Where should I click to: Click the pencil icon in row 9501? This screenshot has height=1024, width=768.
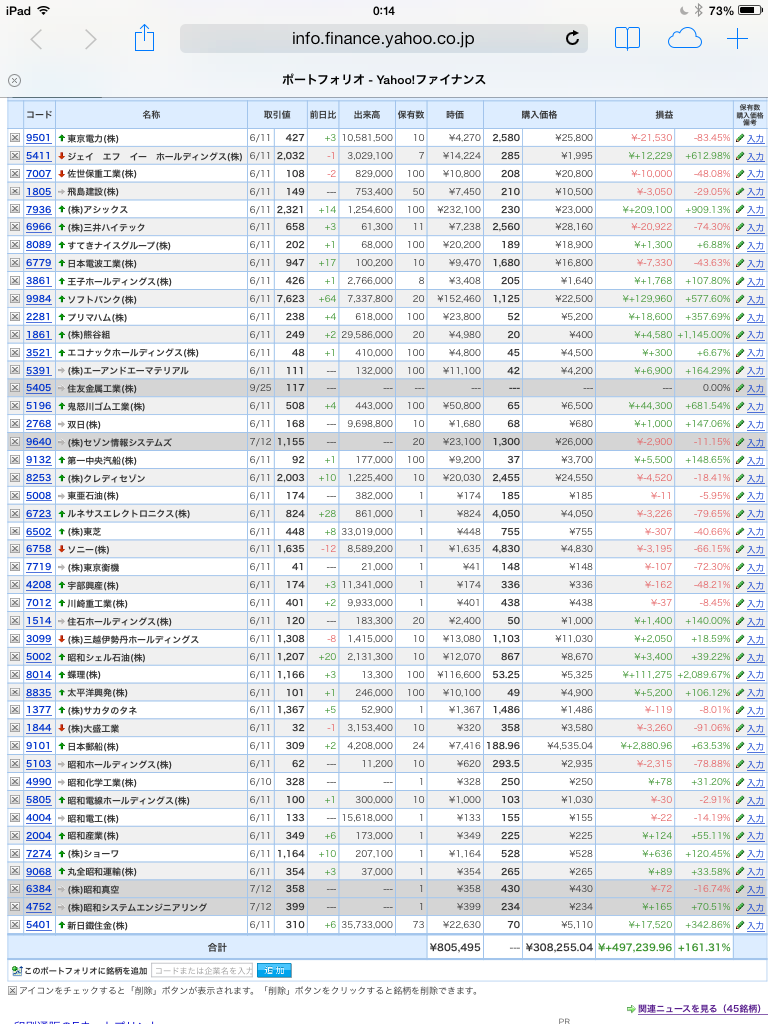(x=740, y=138)
